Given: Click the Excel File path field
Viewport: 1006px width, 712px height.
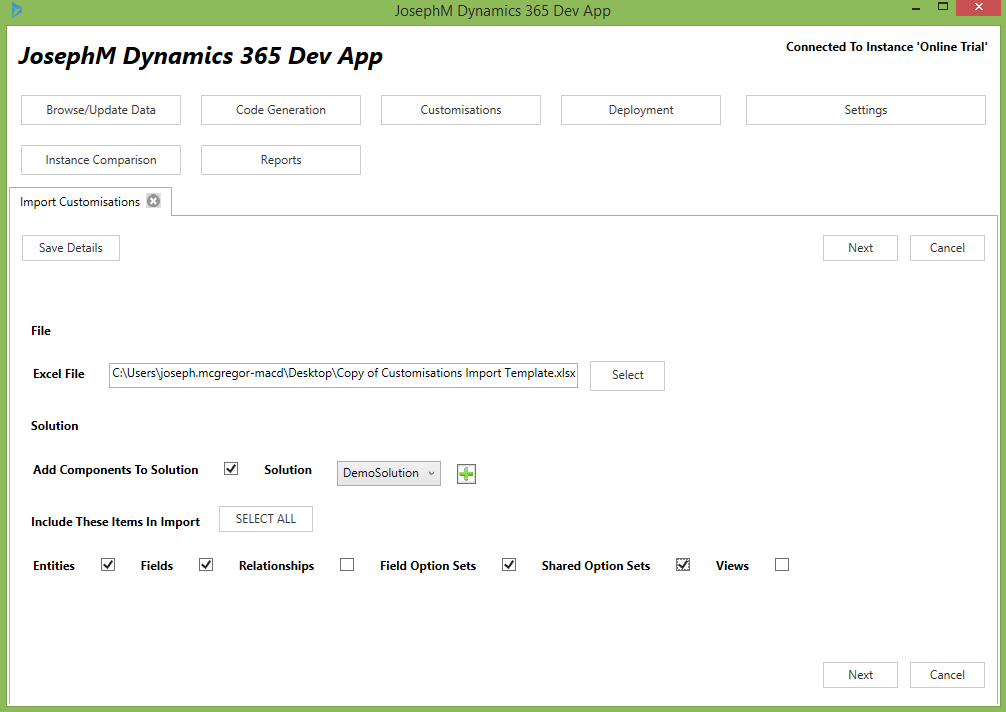Looking at the screenshot, I should click(343, 374).
